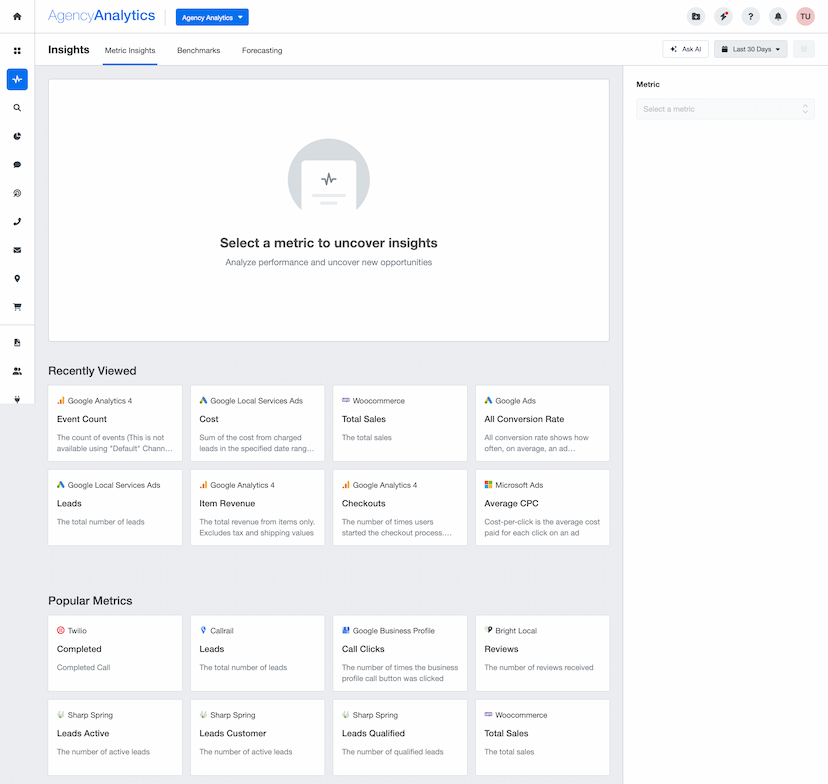This screenshot has height=784, width=828.
Task: Switch to the Benchmarks tab
Action: pyautogui.click(x=199, y=51)
